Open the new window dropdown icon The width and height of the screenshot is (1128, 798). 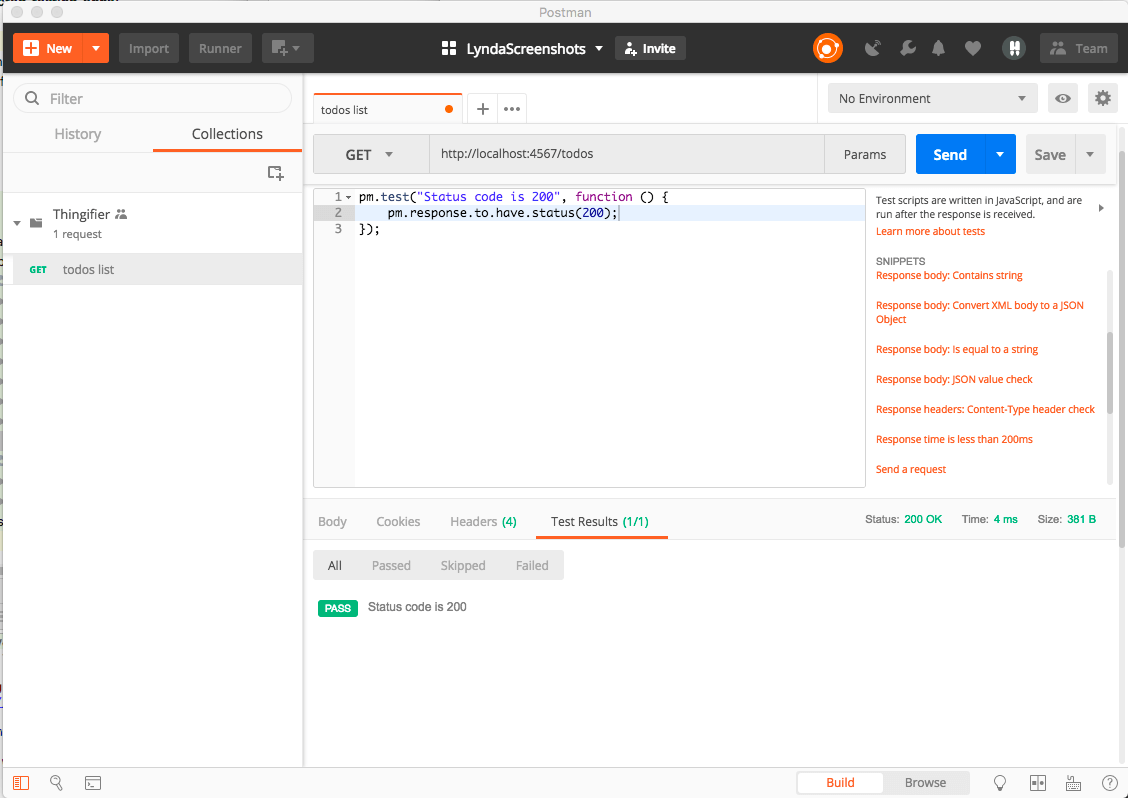click(287, 48)
